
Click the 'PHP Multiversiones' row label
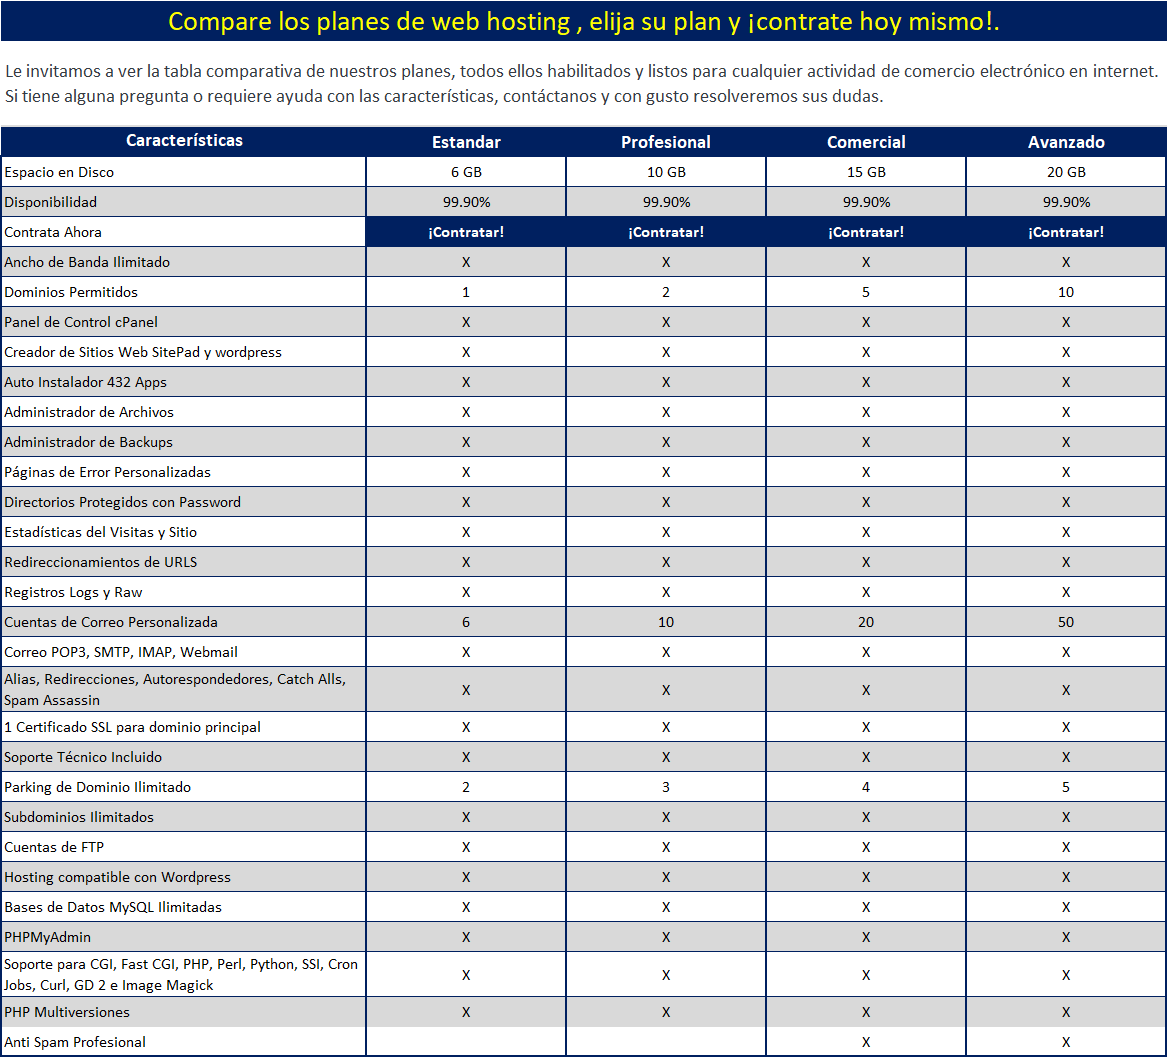click(x=67, y=1012)
